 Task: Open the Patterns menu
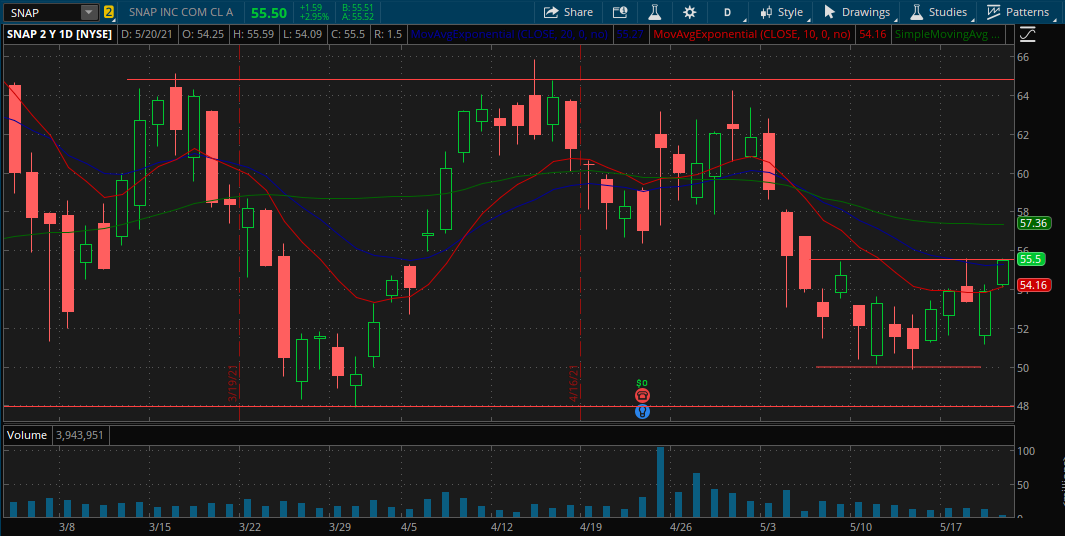(x=1017, y=12)
